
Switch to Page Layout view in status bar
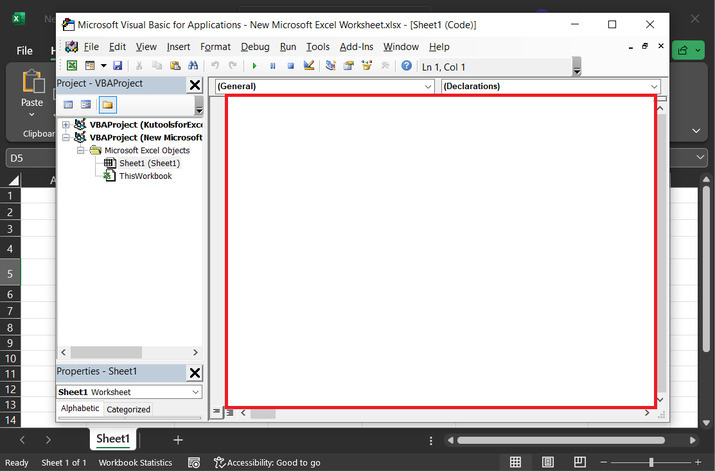click(x=547, y=462)
